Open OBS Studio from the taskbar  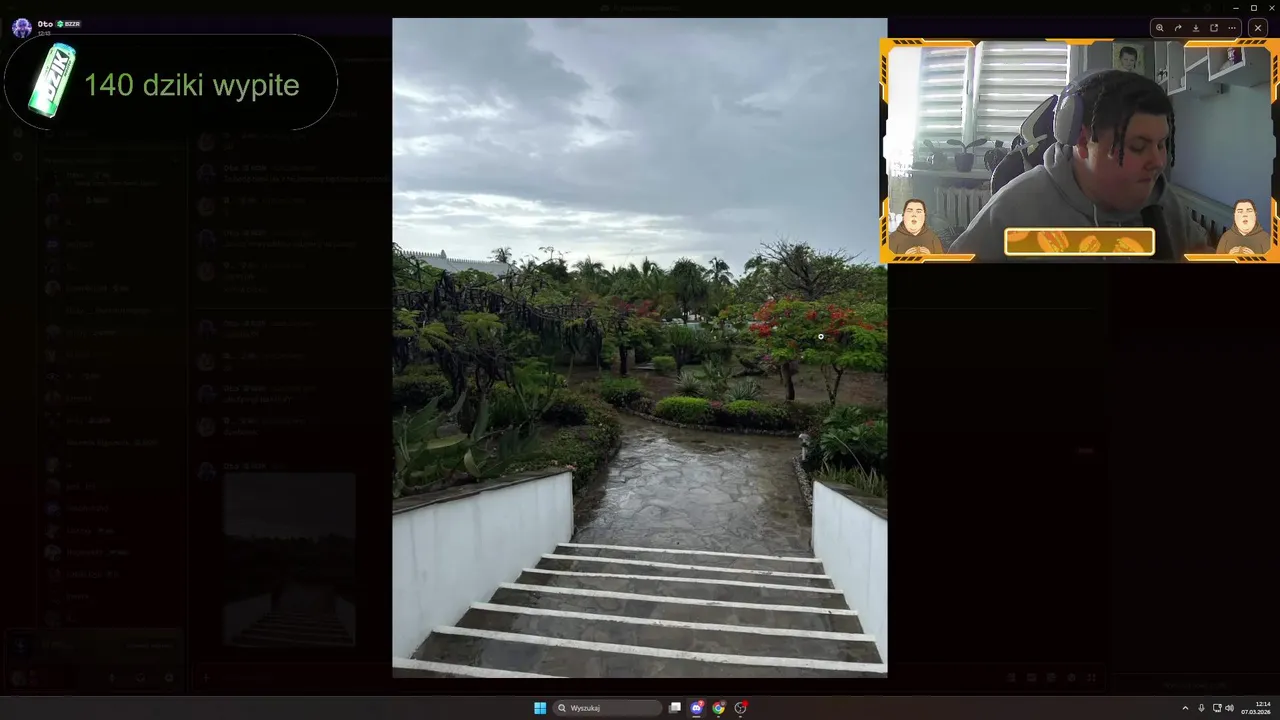740,708
